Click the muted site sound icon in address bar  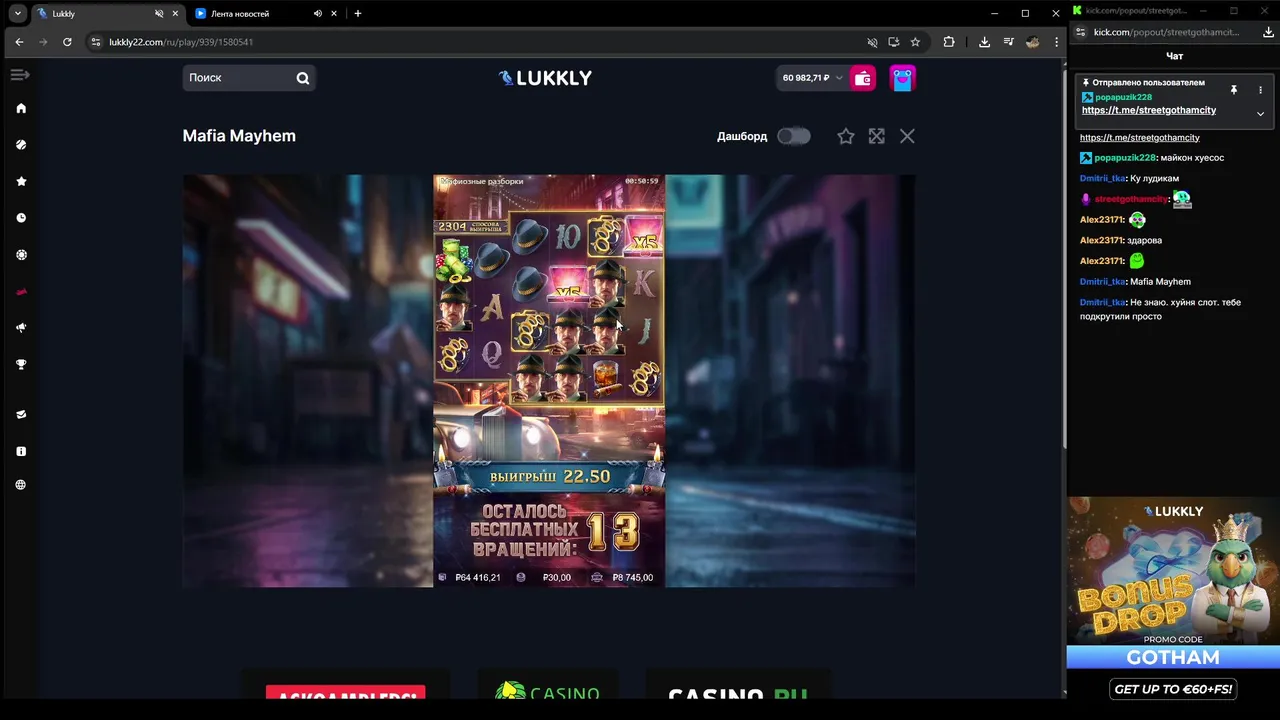tap(872, 42)
